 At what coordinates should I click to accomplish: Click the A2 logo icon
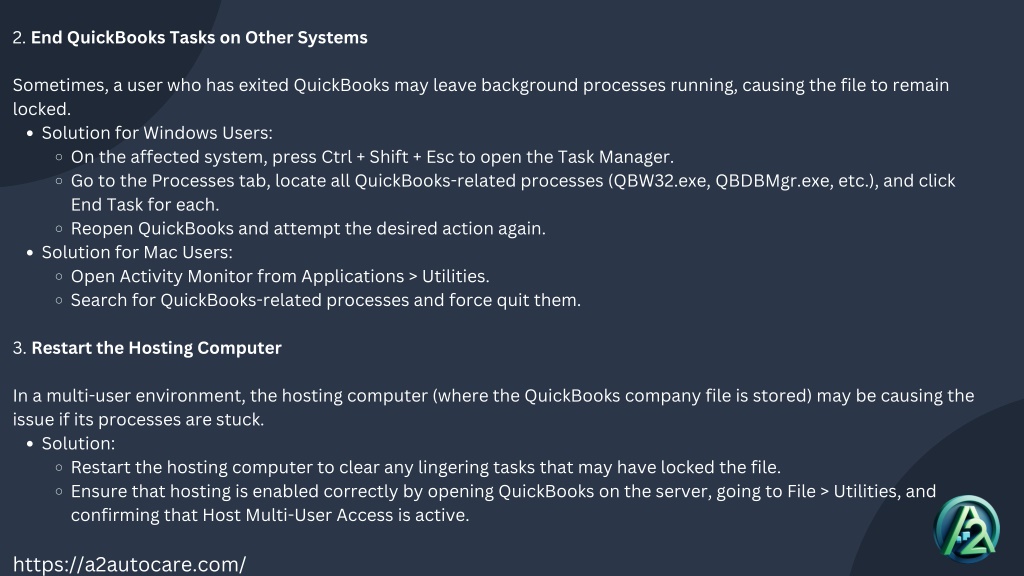[967, 529]
